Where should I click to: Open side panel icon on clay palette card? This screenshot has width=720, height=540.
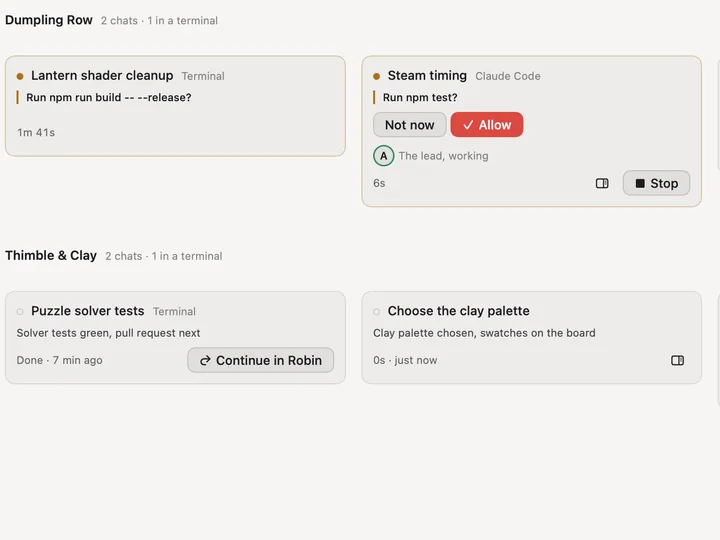tap(677, 360)
